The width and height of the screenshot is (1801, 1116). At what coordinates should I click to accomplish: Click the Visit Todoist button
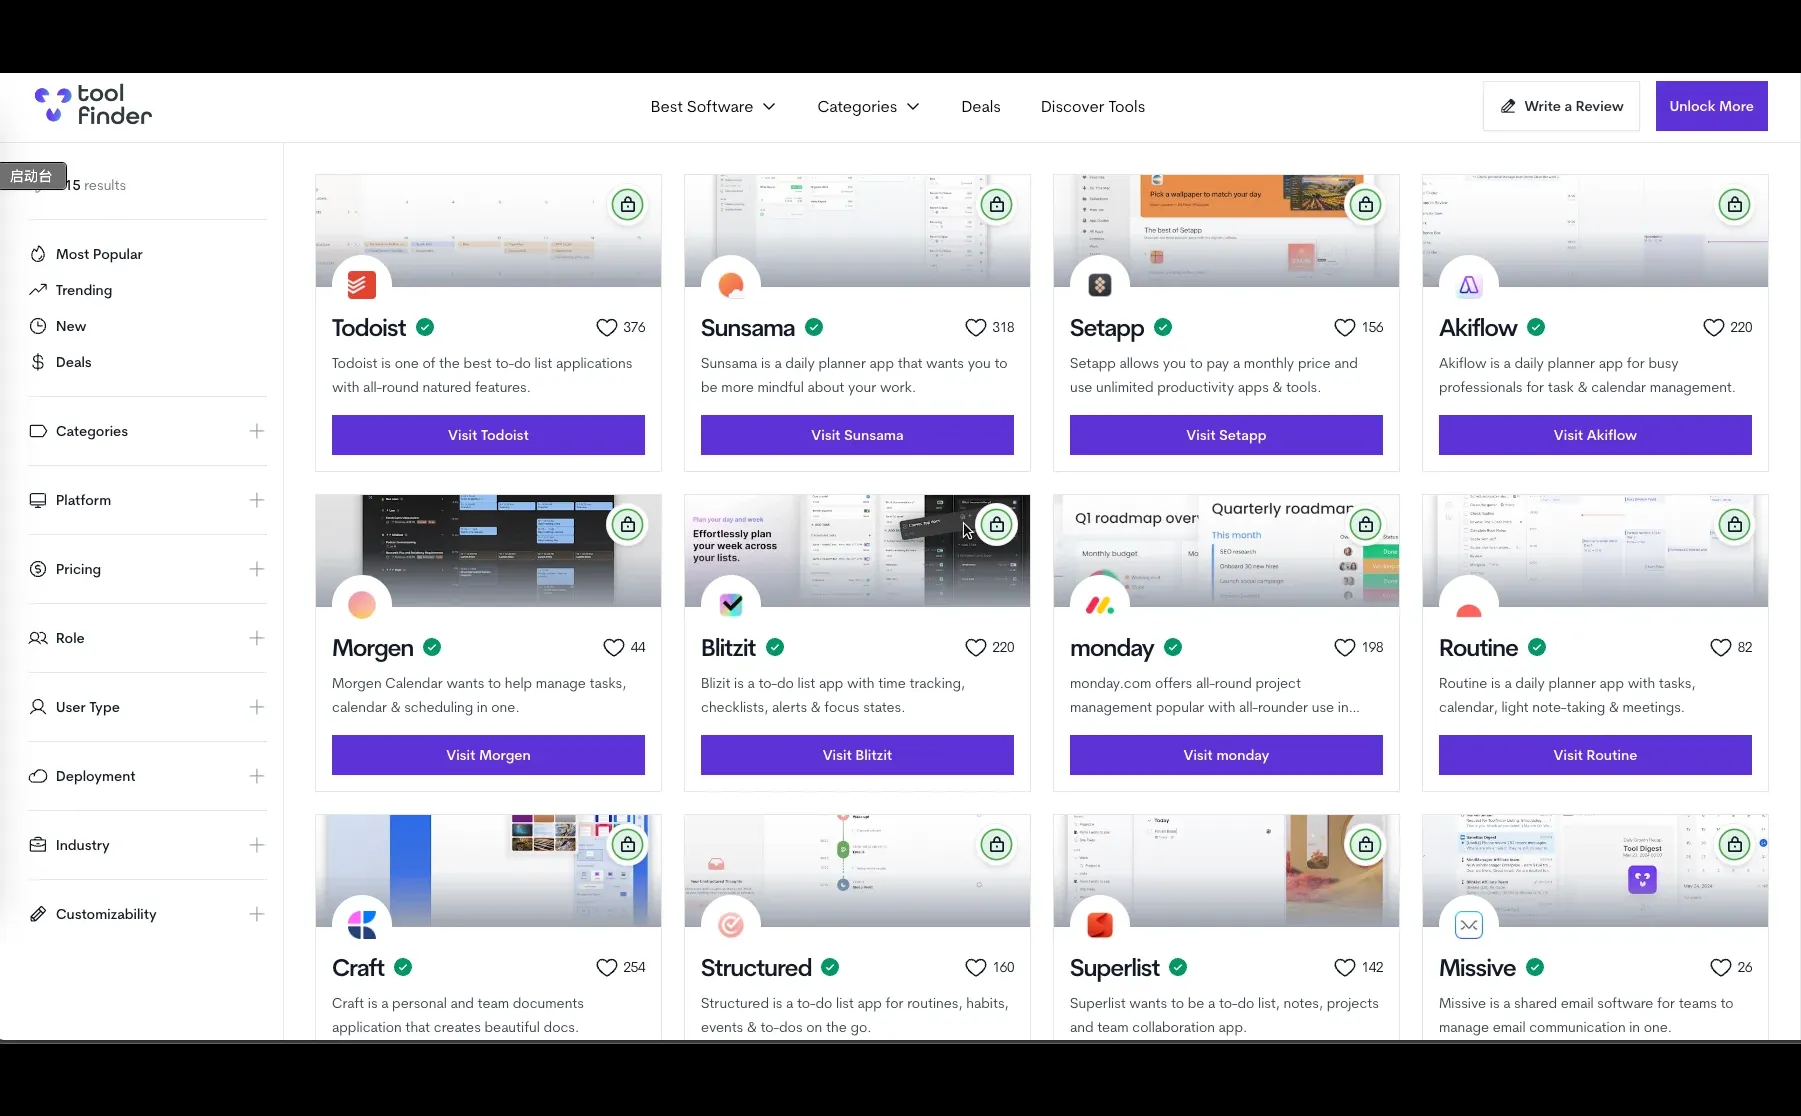pyautogui.click(x=488, y=435)
